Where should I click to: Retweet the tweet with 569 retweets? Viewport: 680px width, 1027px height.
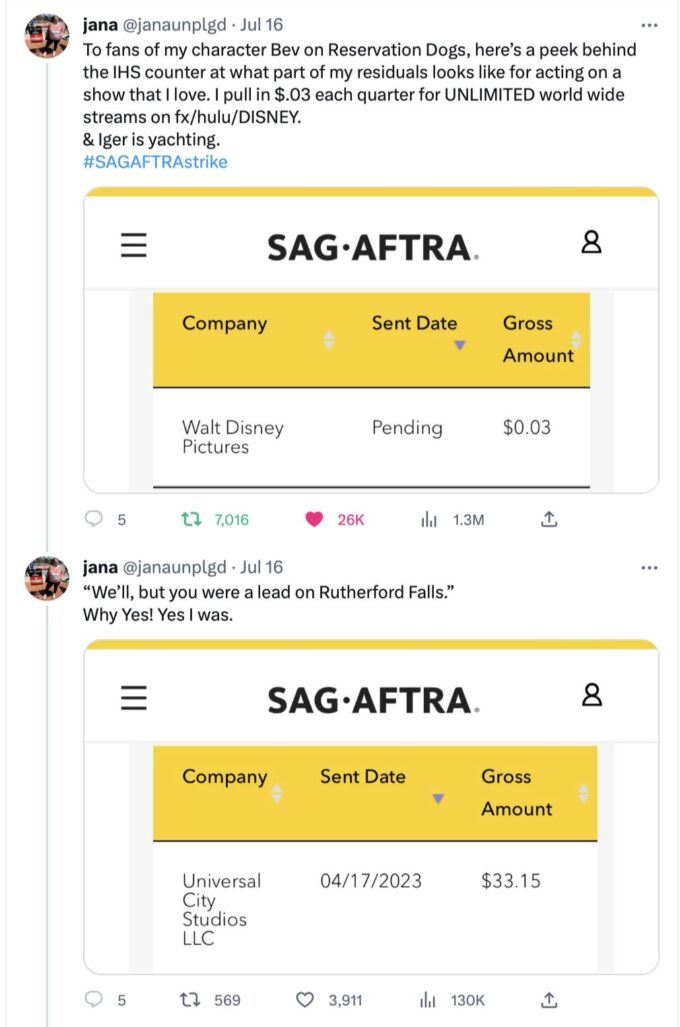[191, 999]
